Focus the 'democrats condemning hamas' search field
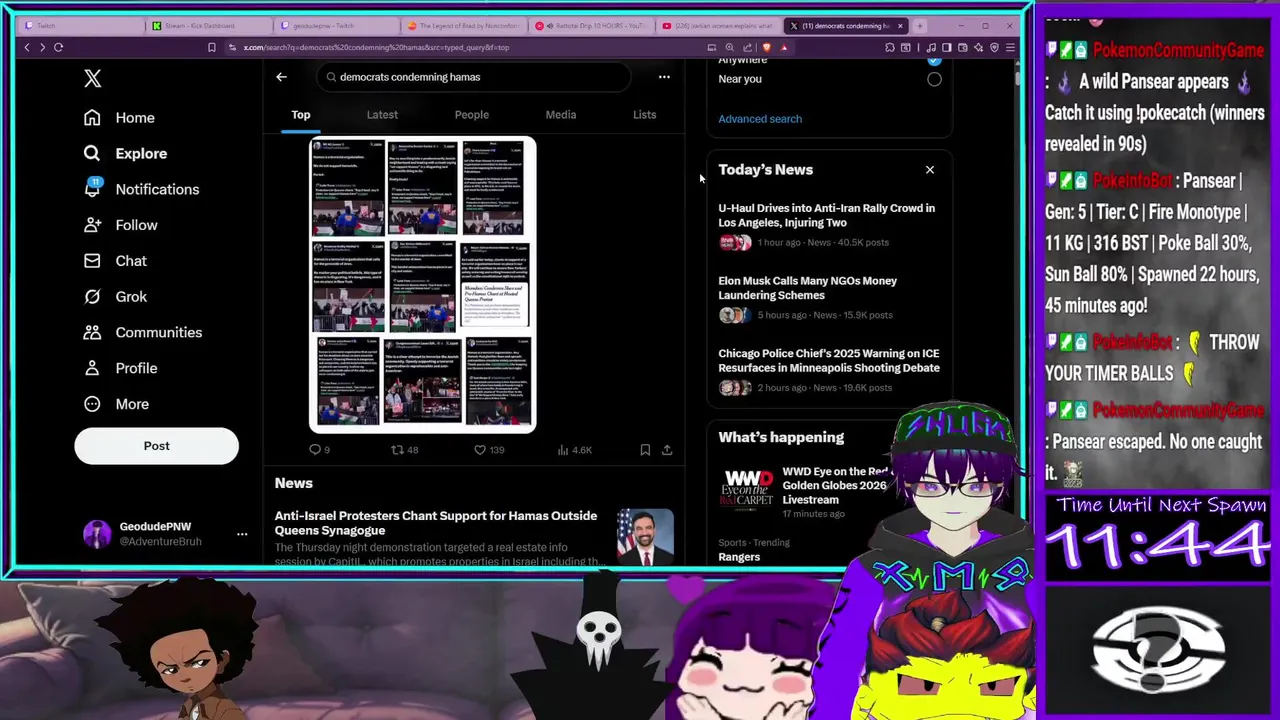 (473, 77)
